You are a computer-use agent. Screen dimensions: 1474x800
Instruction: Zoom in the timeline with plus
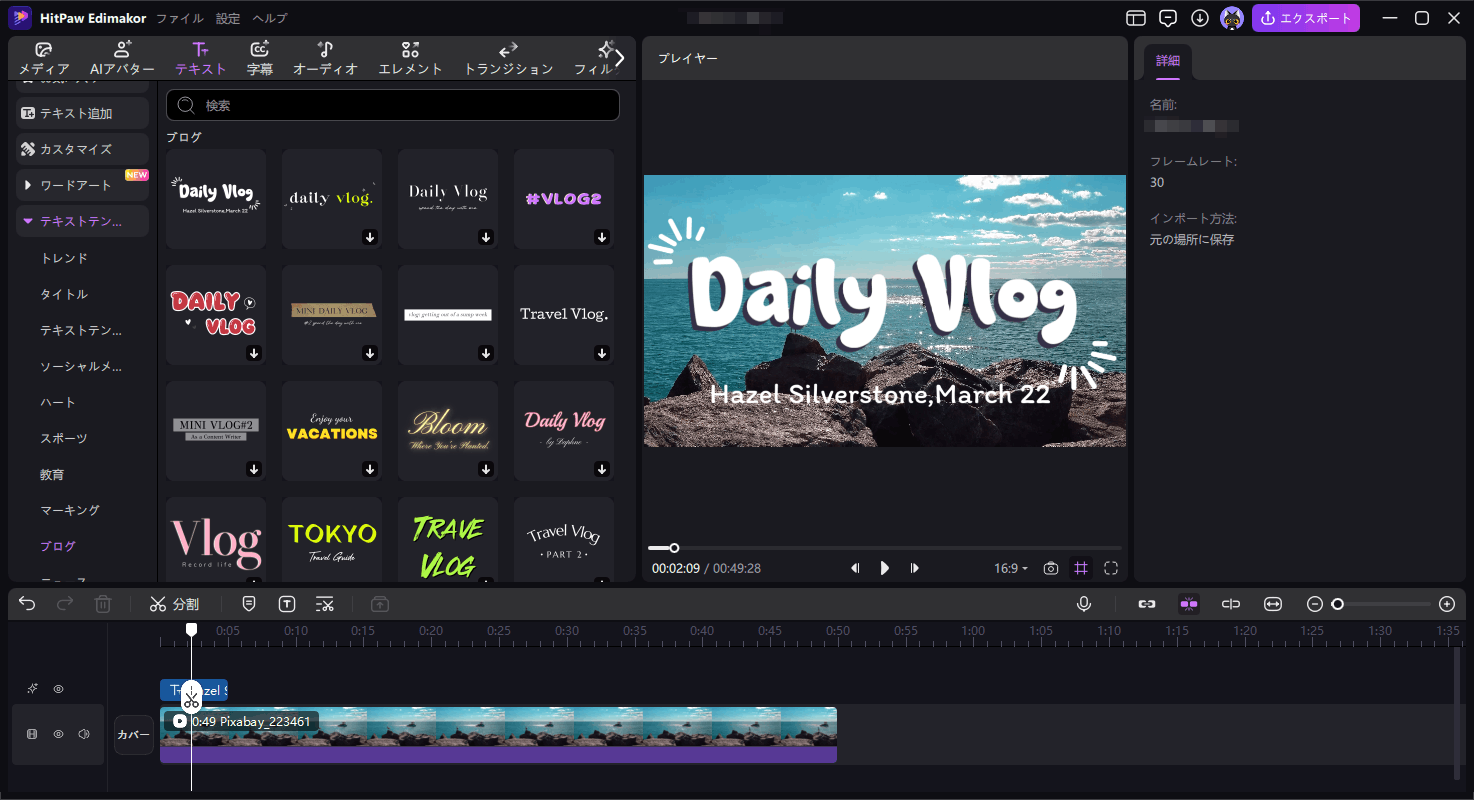1447,604
